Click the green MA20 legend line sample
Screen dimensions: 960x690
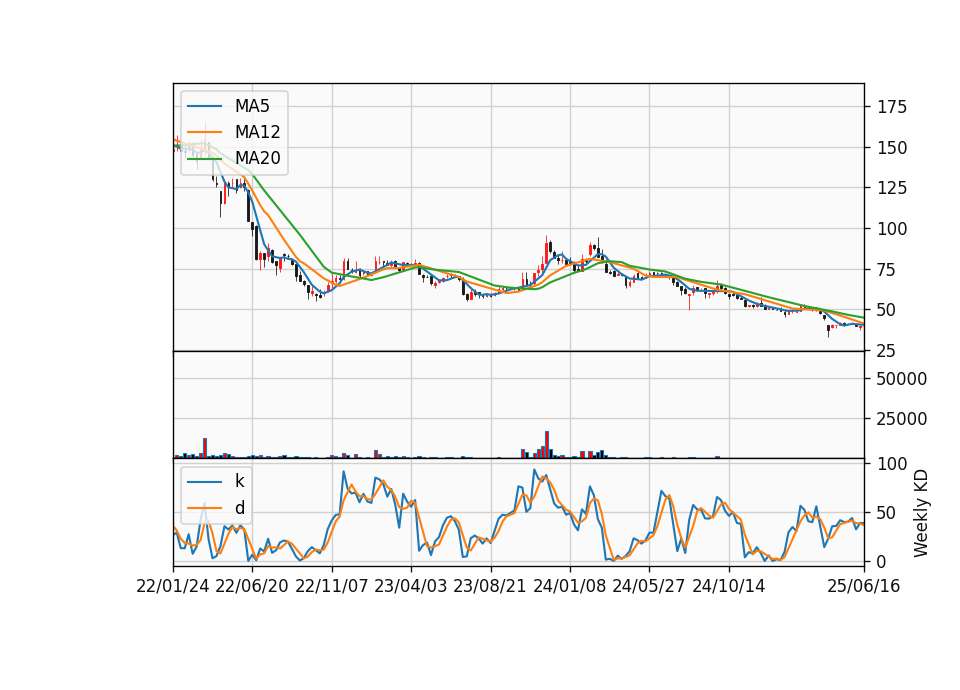click(x=204, y=159)
